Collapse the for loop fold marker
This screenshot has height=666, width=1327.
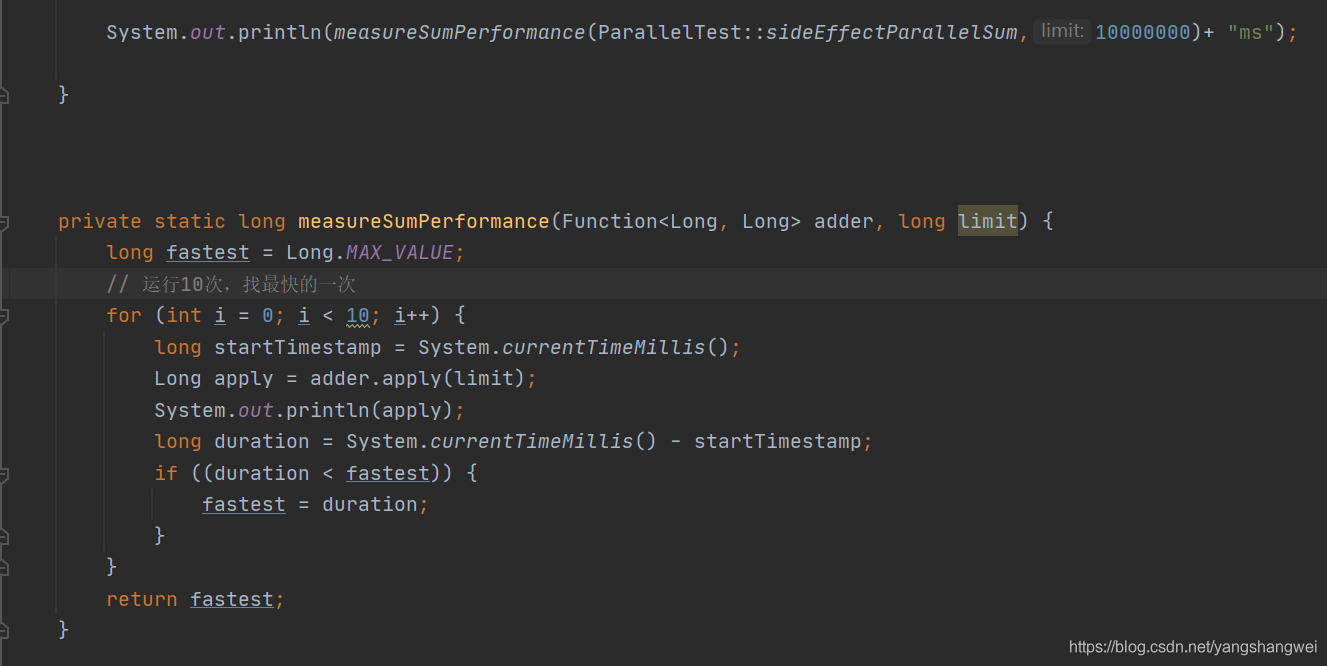(4, 316)
